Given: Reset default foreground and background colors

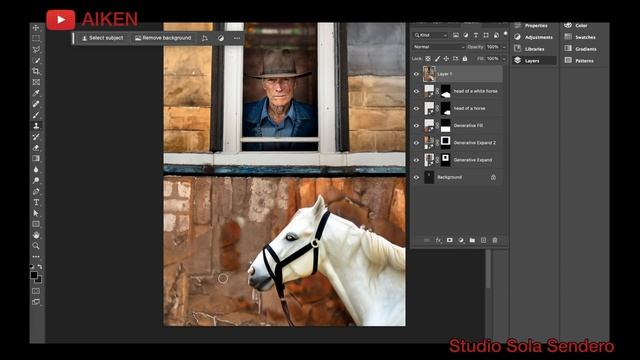Looking at the screenshot, I should [x=32, y=267].
